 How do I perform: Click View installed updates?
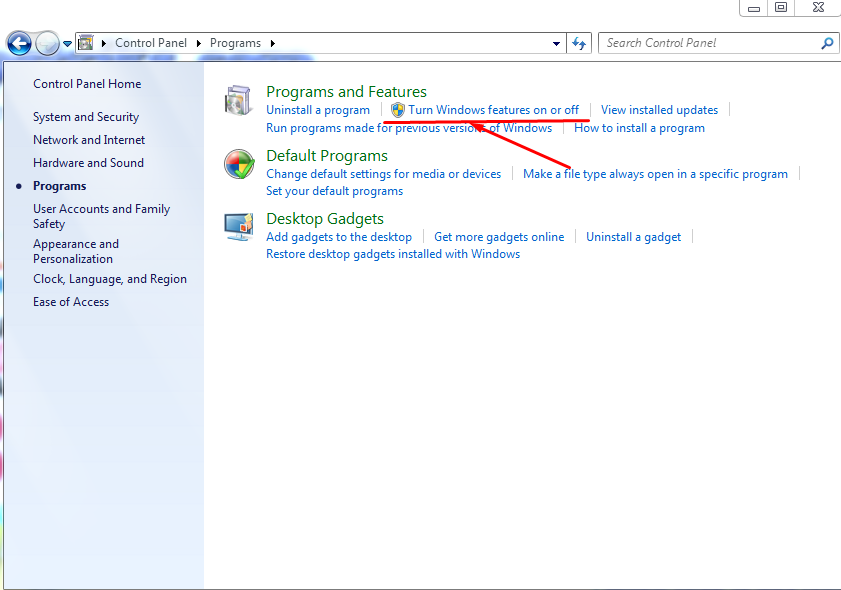coord(659,110)
